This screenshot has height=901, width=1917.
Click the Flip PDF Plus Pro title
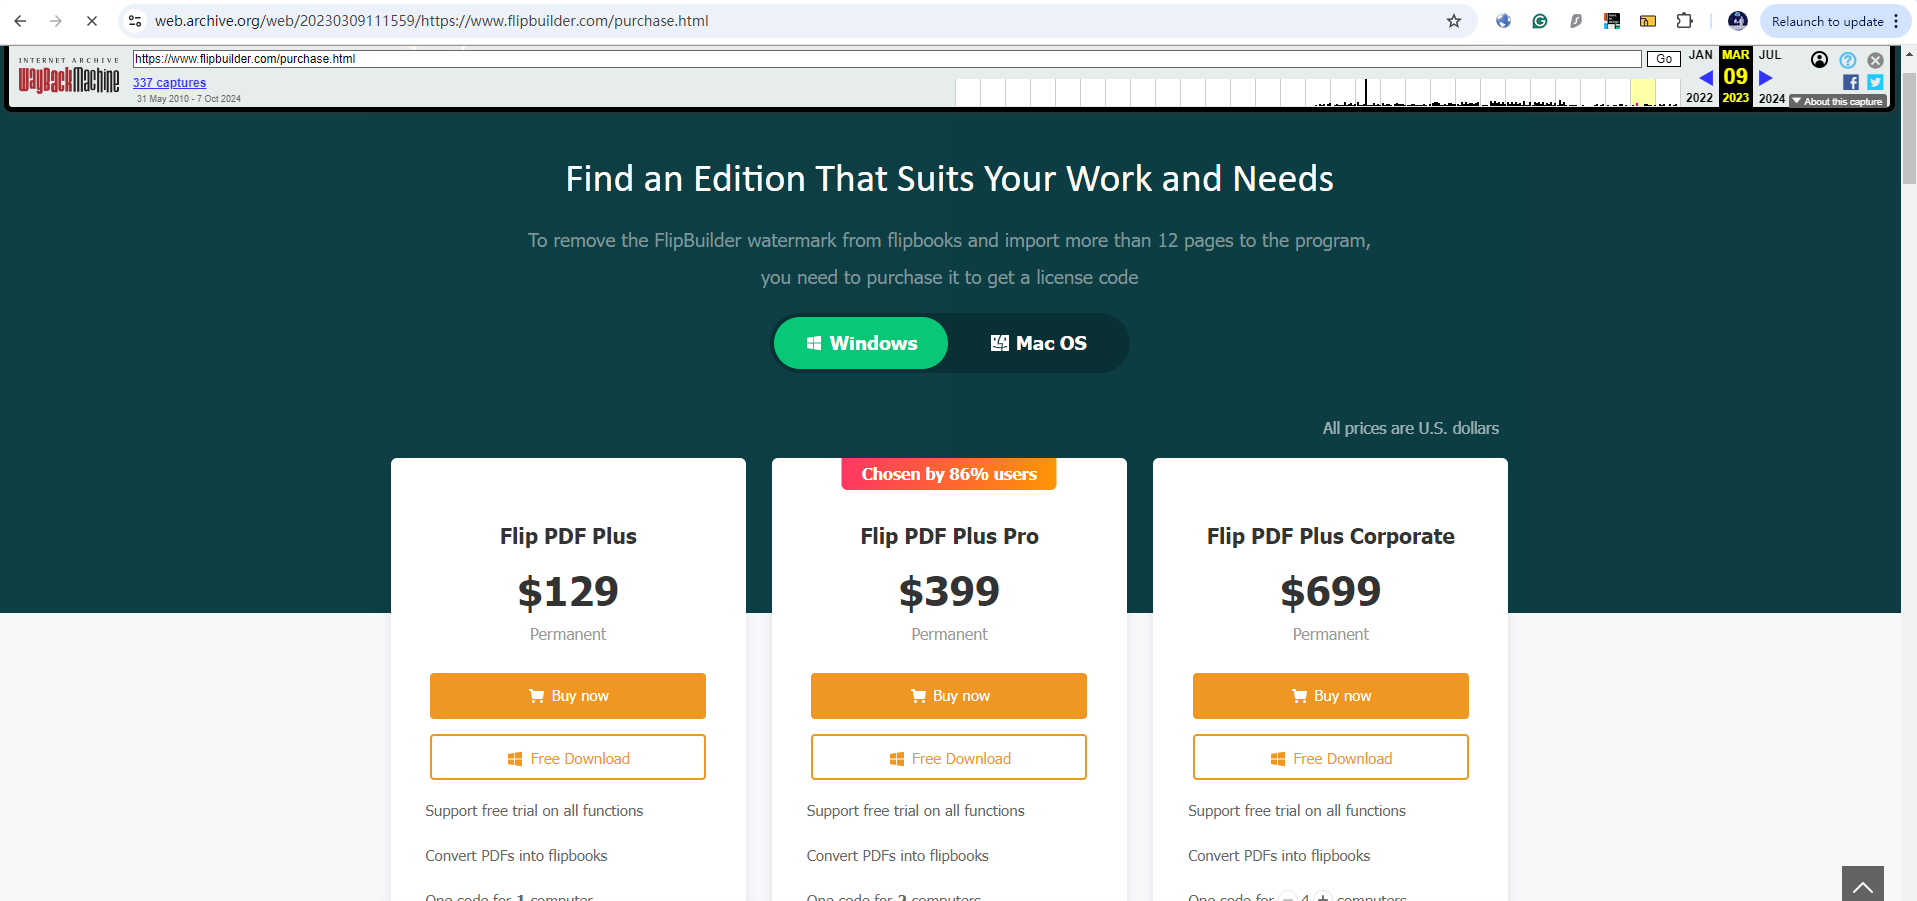[x=949, y=536]
